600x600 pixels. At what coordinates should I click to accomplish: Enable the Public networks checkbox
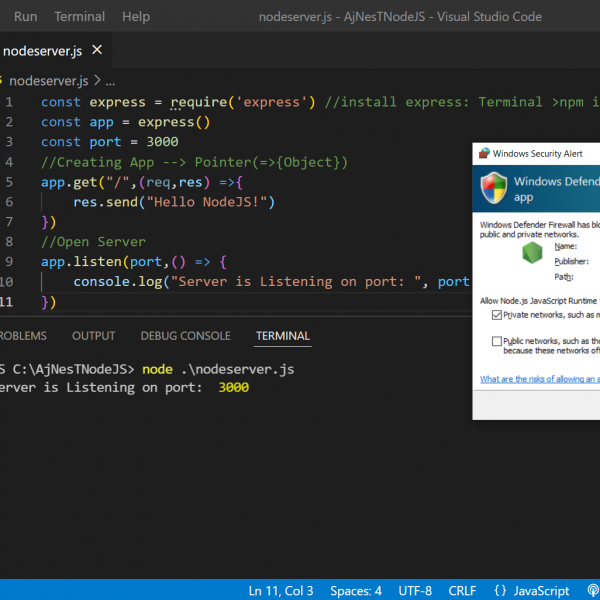point(497,341)
